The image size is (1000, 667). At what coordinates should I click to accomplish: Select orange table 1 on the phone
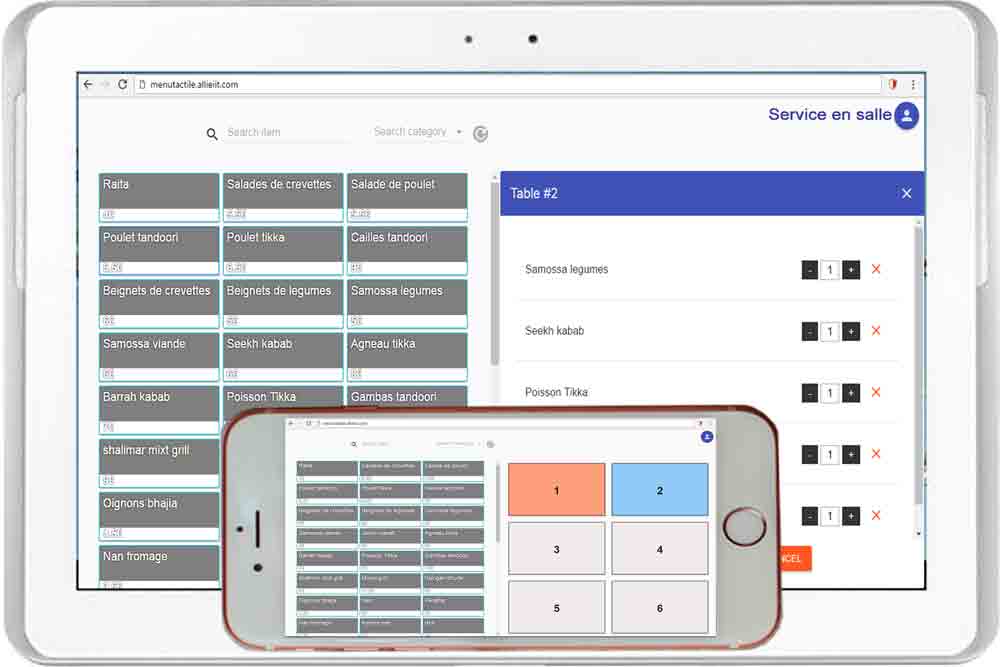point(556,490)
